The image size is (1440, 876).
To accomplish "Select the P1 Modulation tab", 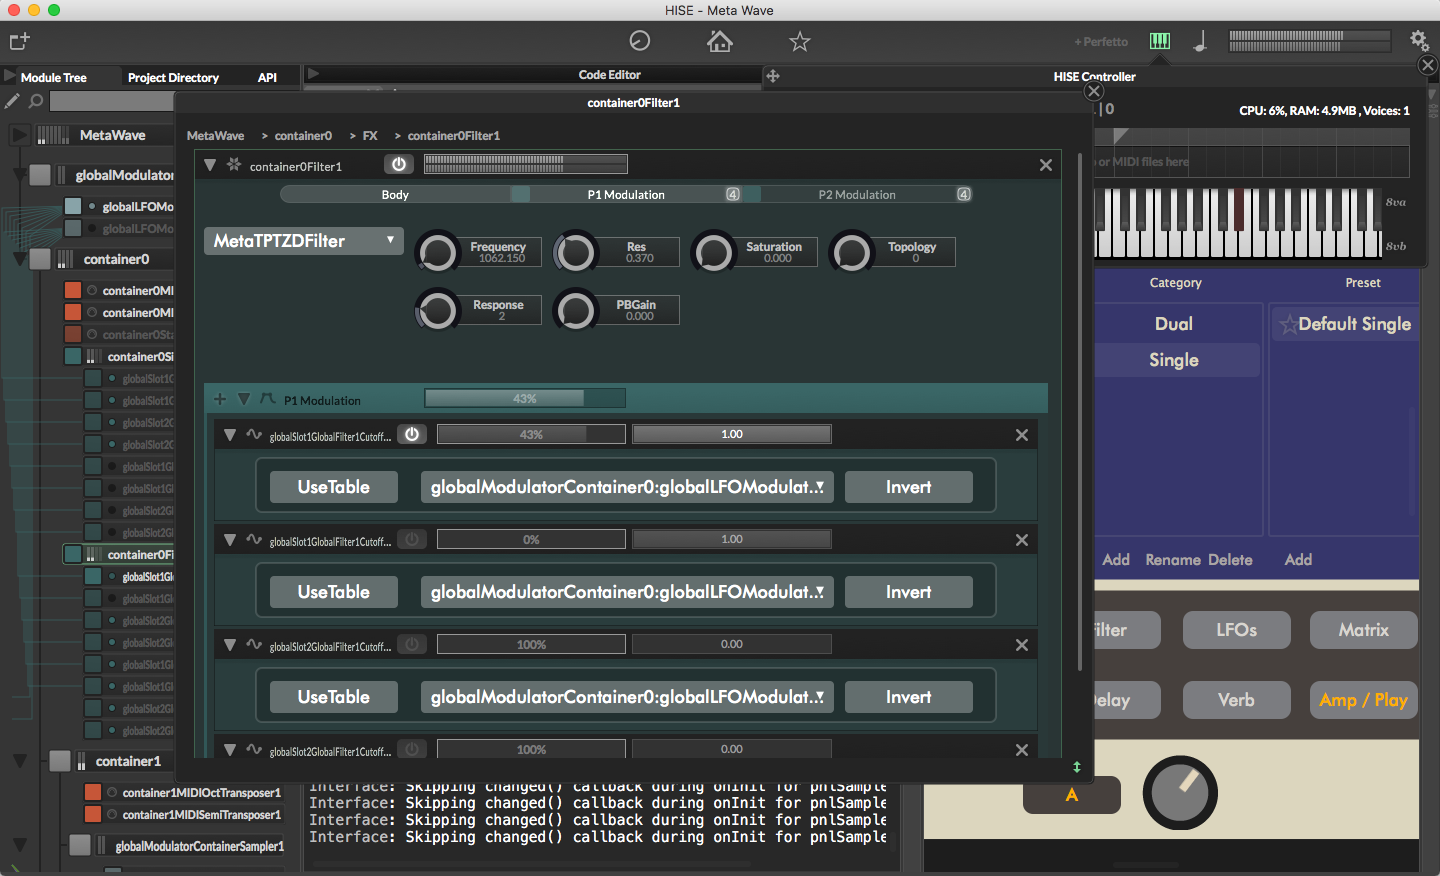I will 626,195.
